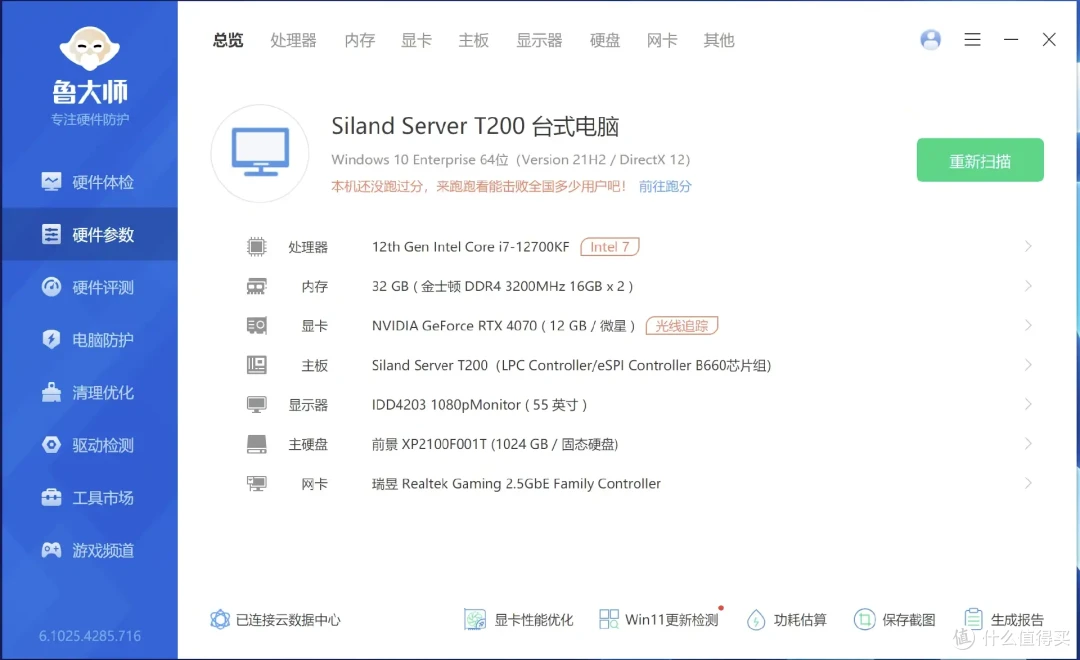Click the desktop computer monitor icon
The image size is (1080, 660).
coord(260,153)
